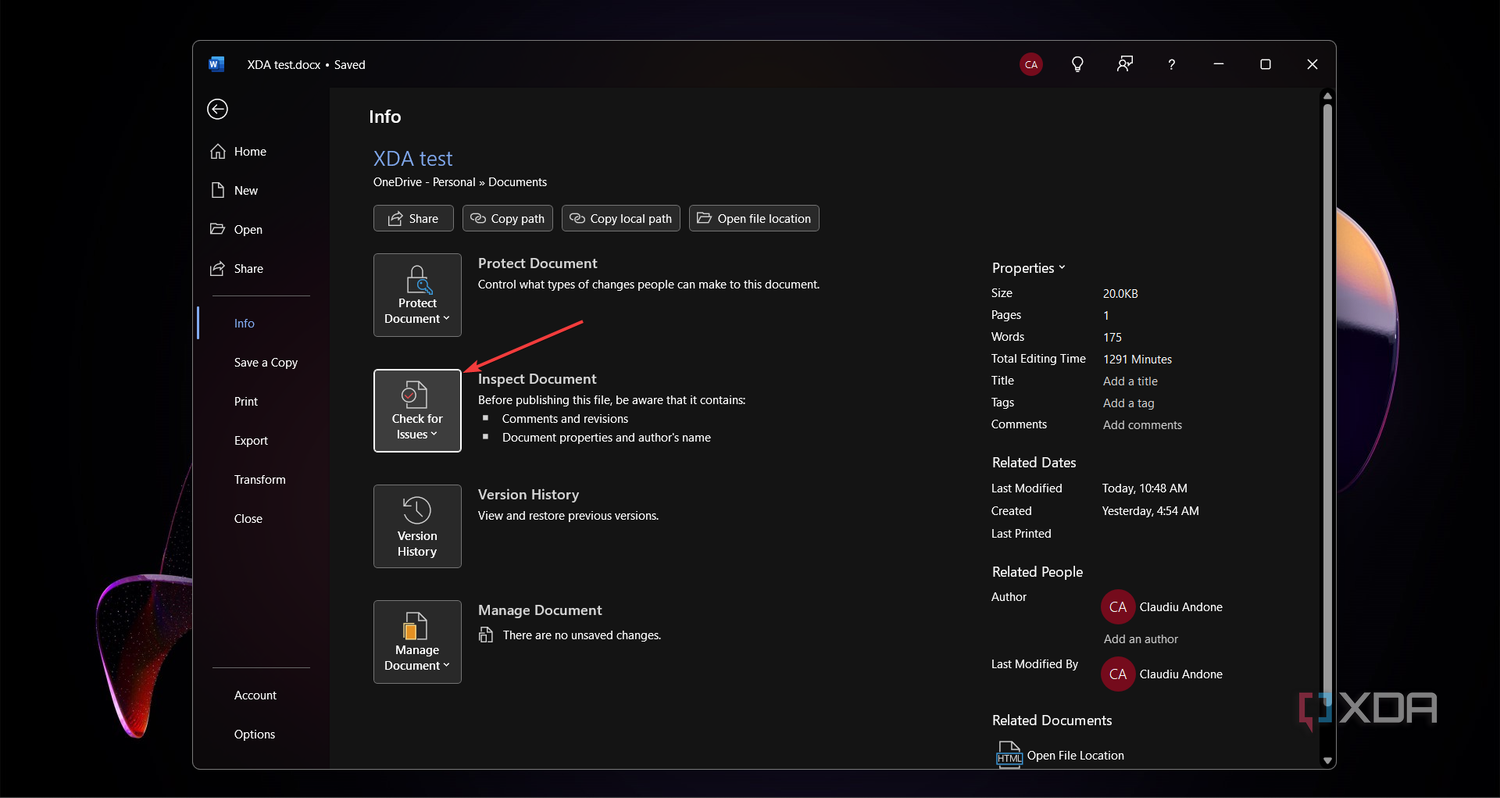
Task: Click the Open file location button
Action: (754, 218)
